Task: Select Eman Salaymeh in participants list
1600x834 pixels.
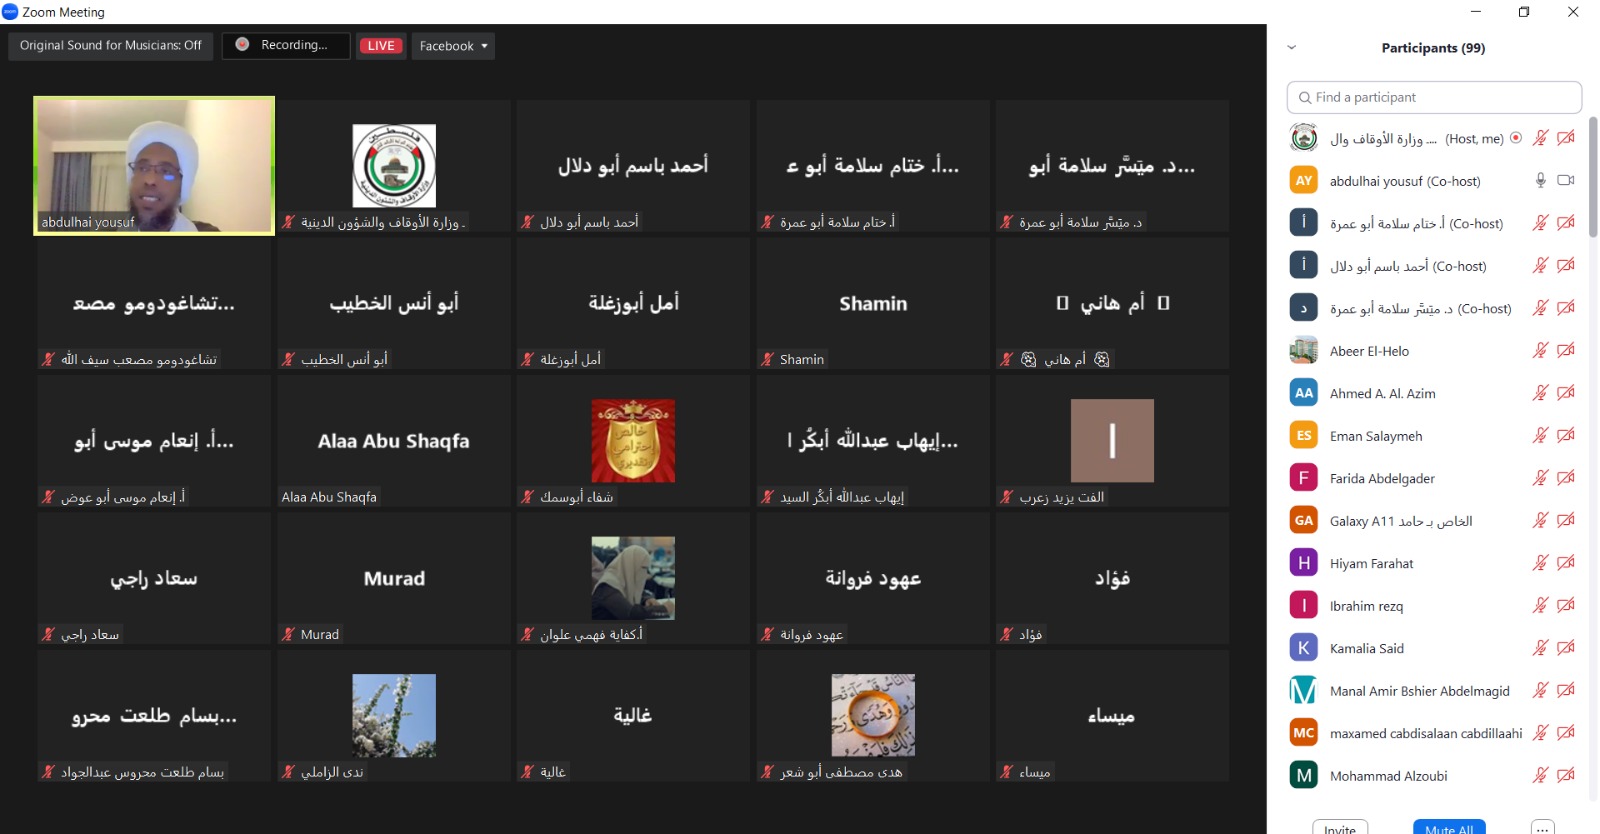Action: point(1375,436)
